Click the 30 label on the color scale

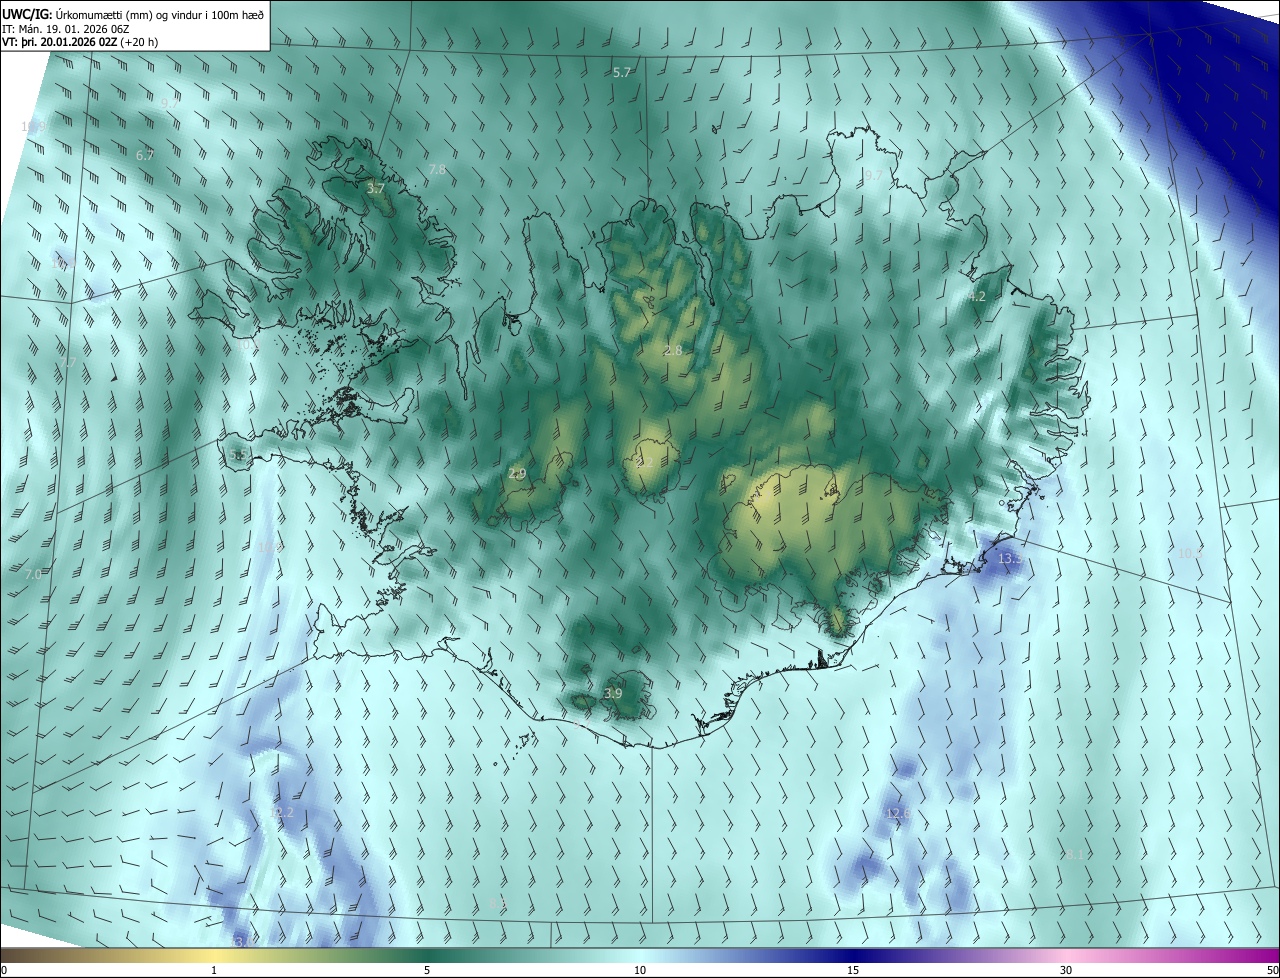coord(1066,971)
